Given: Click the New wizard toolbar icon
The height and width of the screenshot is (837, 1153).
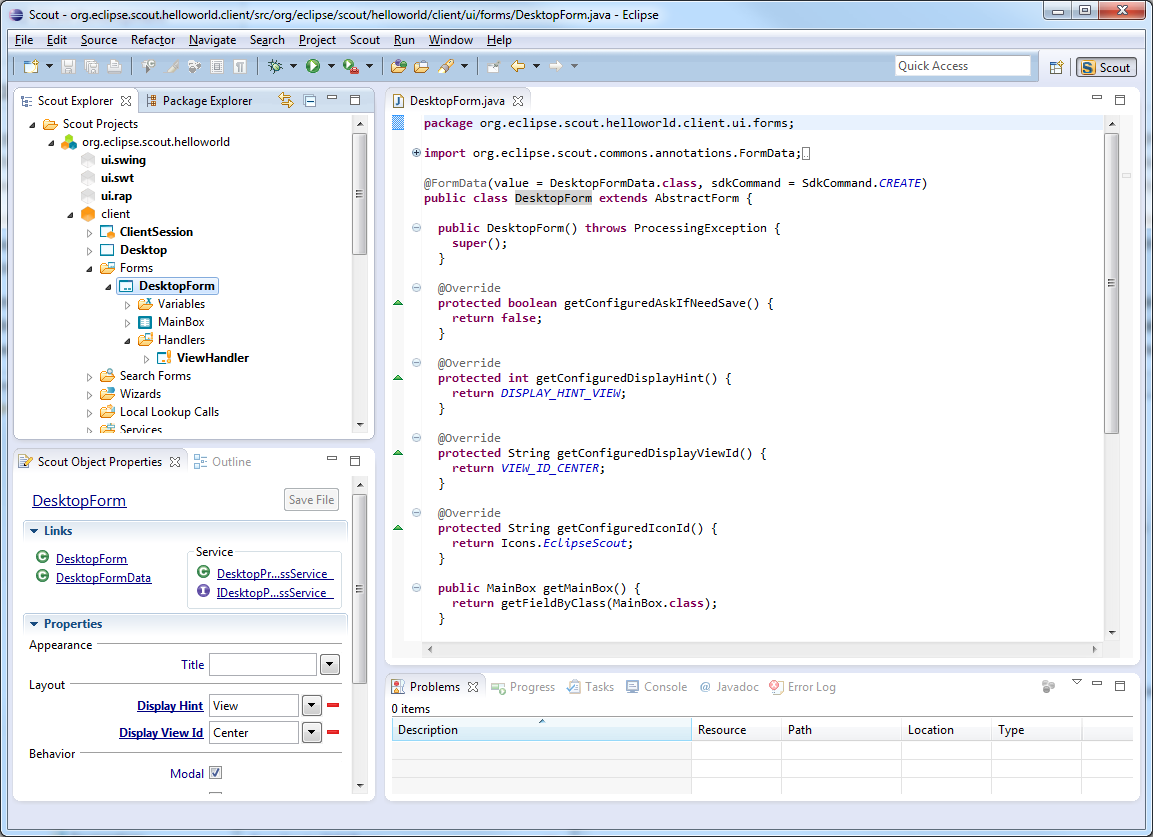Looking at the screenshot, I should coord(31,66).
